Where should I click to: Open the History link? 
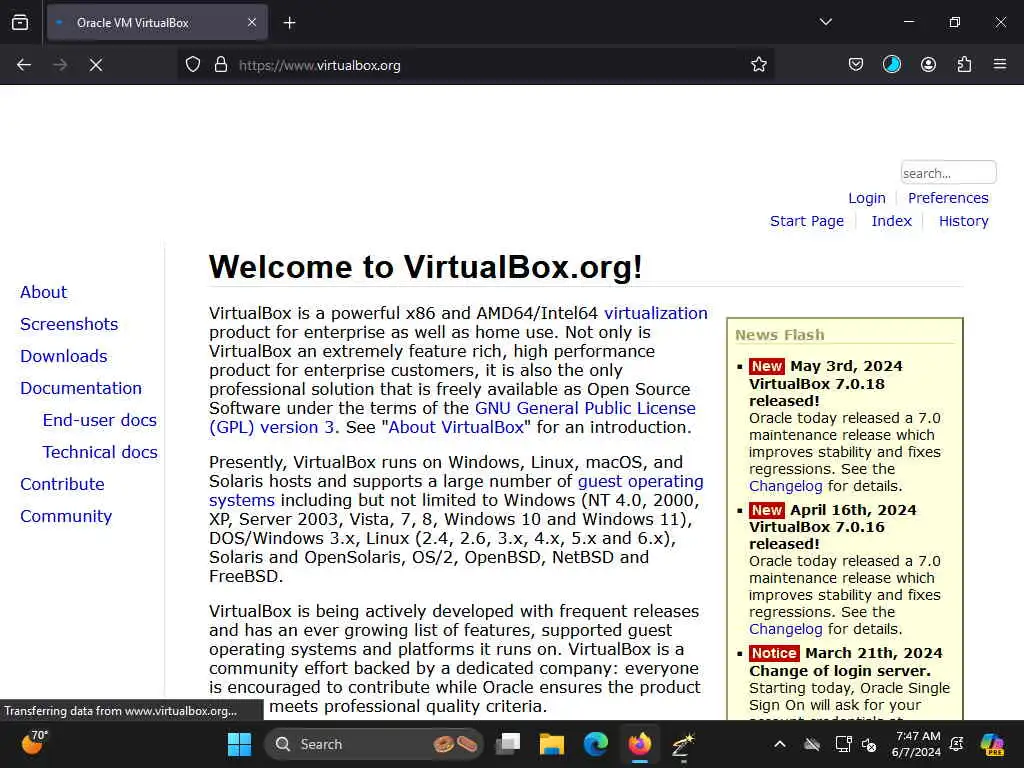pyautogui.click(x=963, y=221)
